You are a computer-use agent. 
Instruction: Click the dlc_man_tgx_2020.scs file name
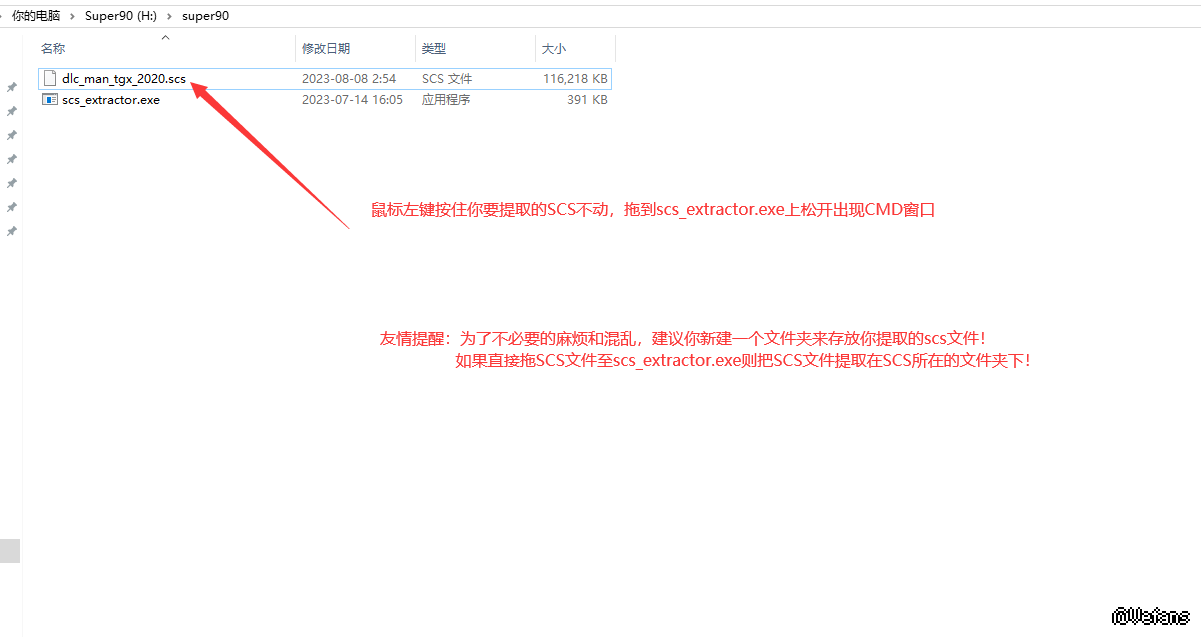point(123,78)
